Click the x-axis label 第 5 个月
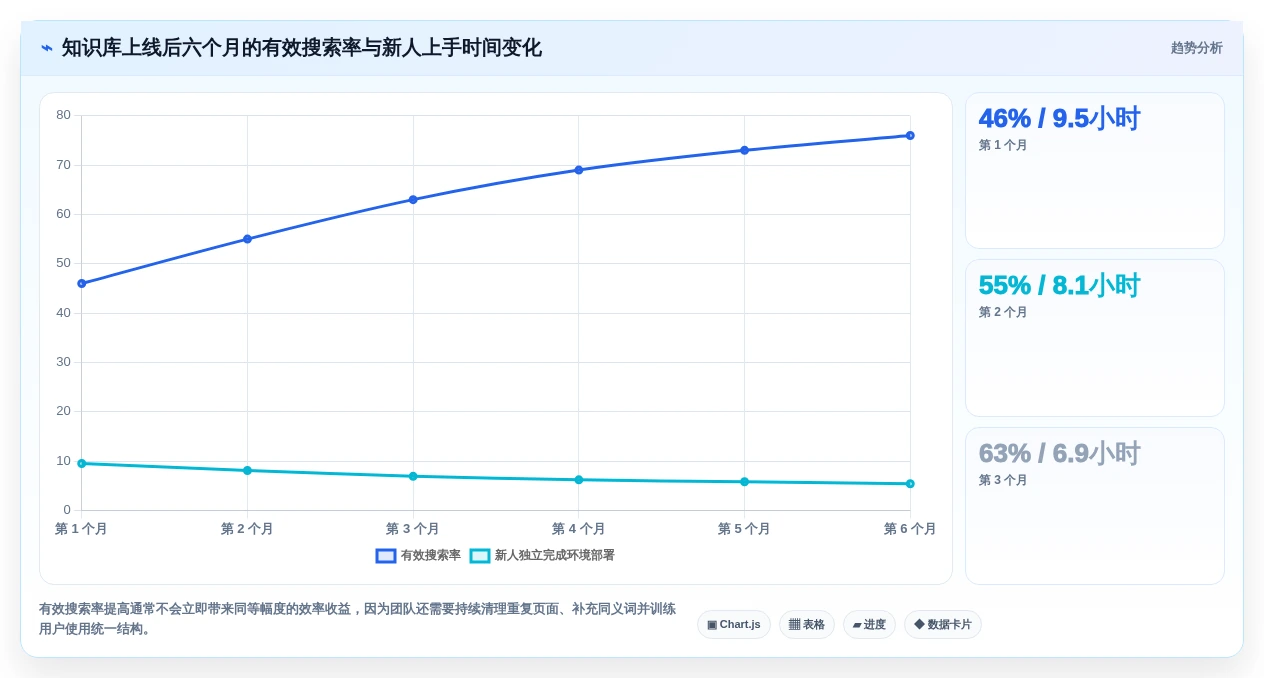The image size is (1264, 678). (x=744, y=529)
